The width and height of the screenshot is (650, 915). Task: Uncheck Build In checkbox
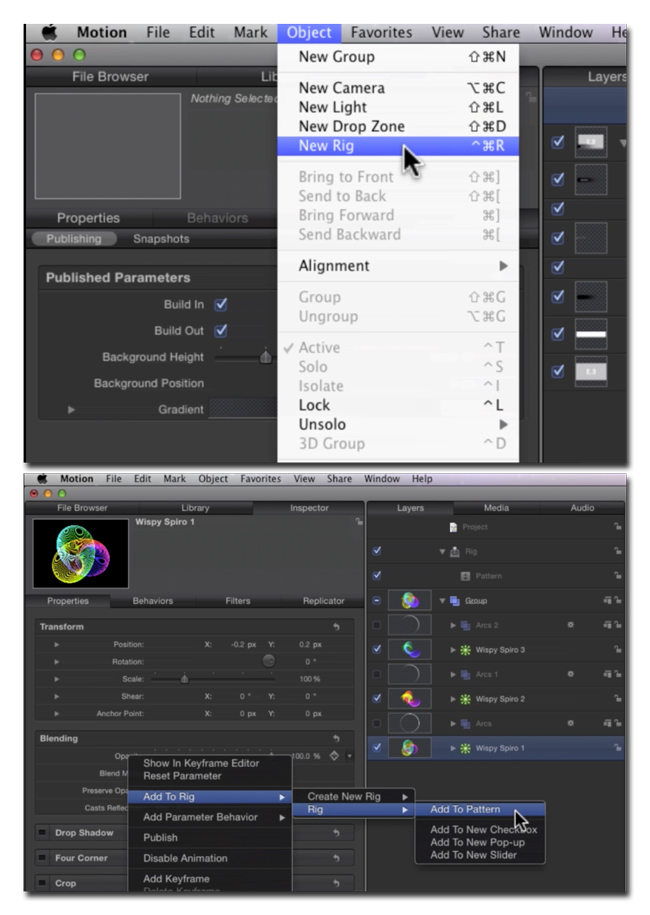(221, 304)
